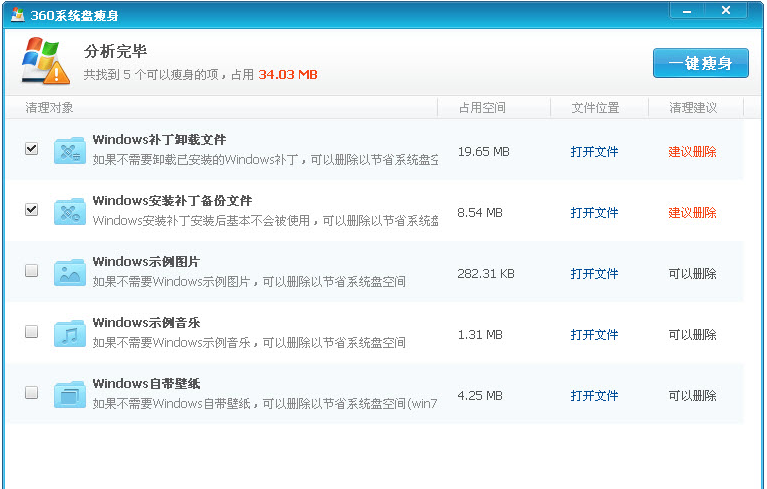Click the 分析完毕 heading

click(x=115, y=51)
